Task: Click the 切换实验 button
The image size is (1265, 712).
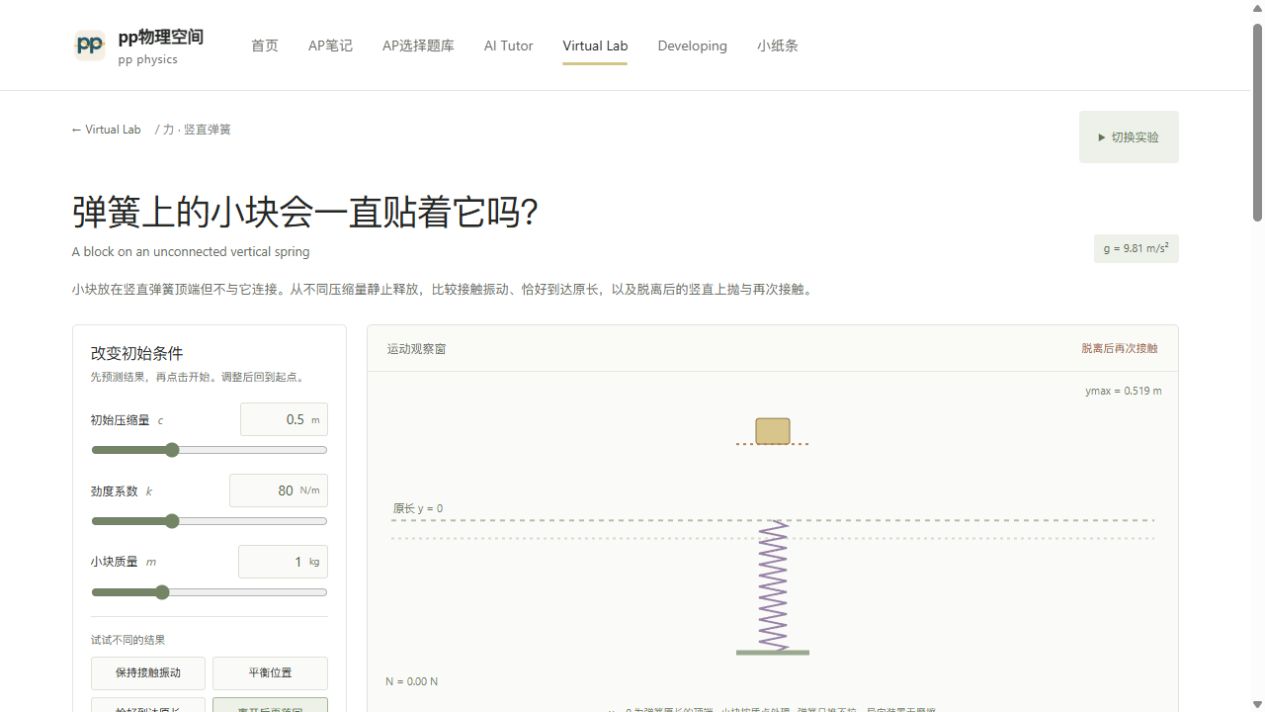Action: [x=1128, y=137]
